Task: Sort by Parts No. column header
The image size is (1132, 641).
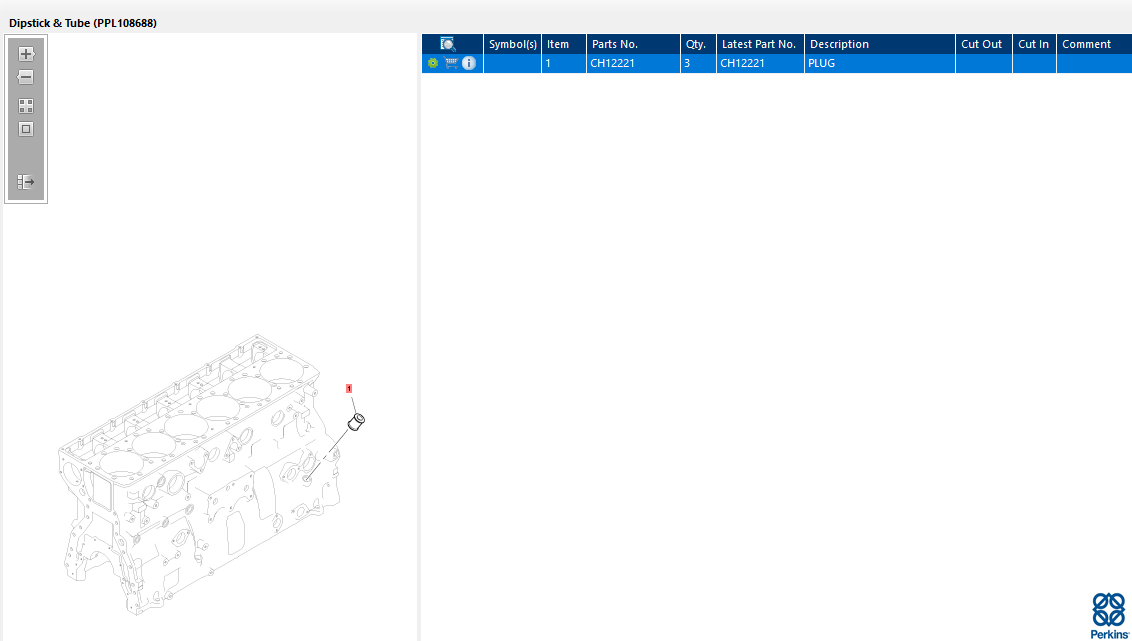Action: (x=633, y=44)
